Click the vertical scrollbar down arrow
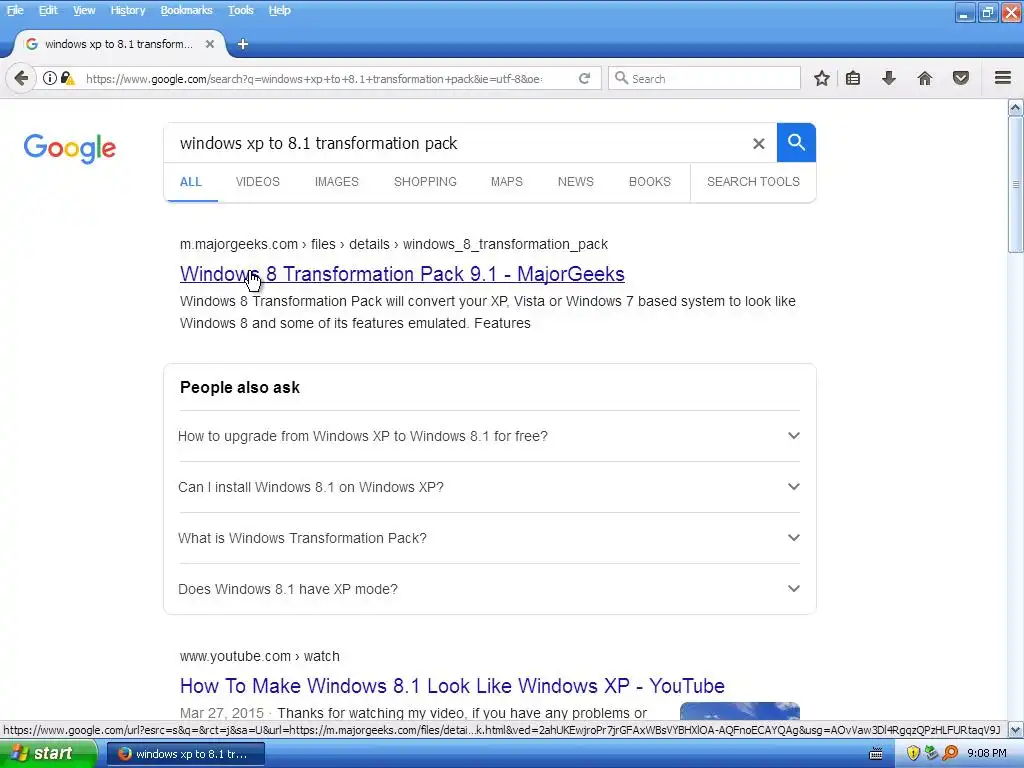Image resolution: width=1024 pixels, height=768 pixels. (x=1016, y=729)
